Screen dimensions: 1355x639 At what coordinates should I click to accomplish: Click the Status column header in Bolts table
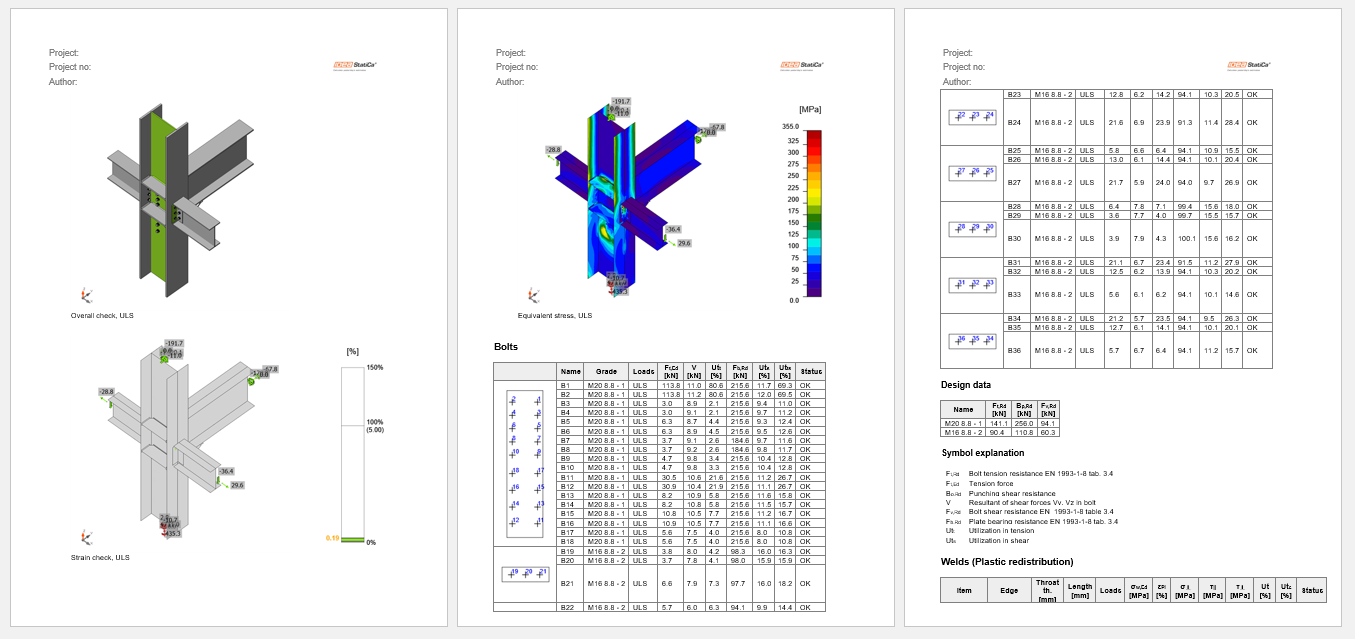[x=811, y=371]
